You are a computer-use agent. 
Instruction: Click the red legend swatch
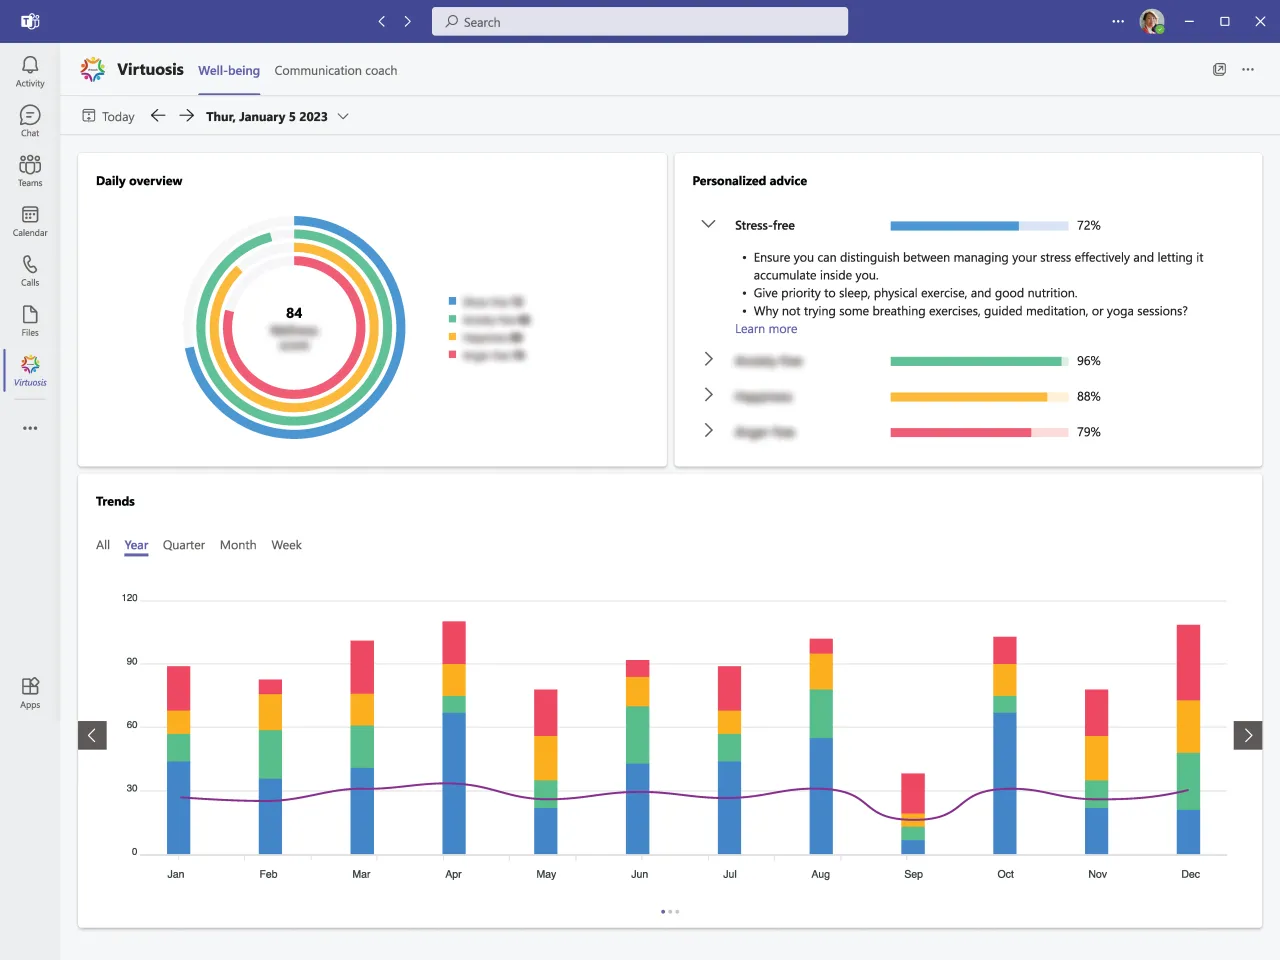pyautogui.click(x=453, y=355)
